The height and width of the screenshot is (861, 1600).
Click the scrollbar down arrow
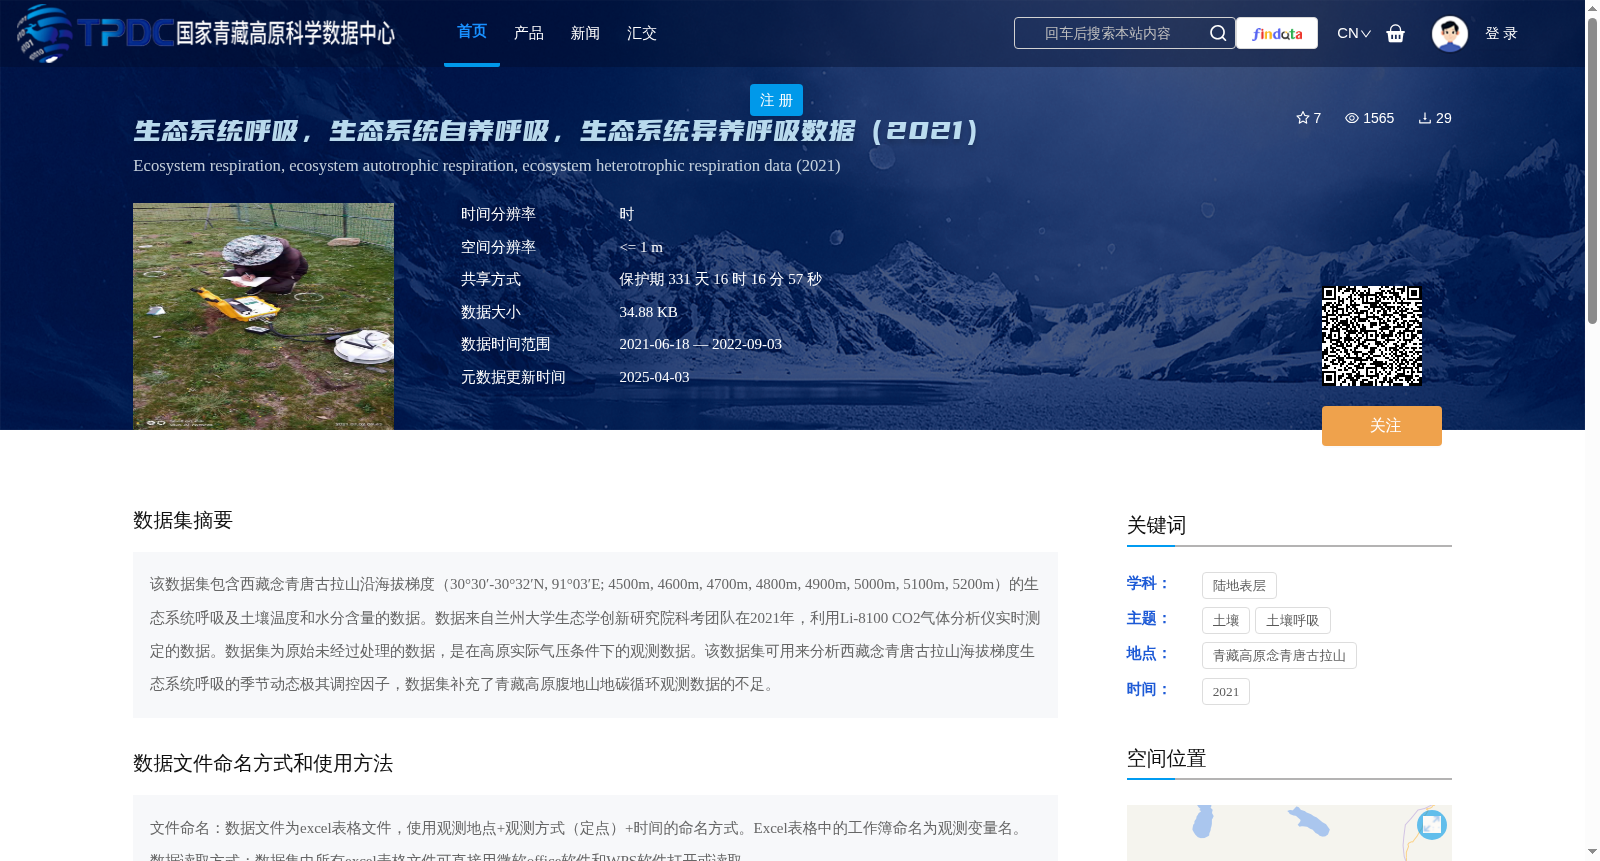(1592, 852)
